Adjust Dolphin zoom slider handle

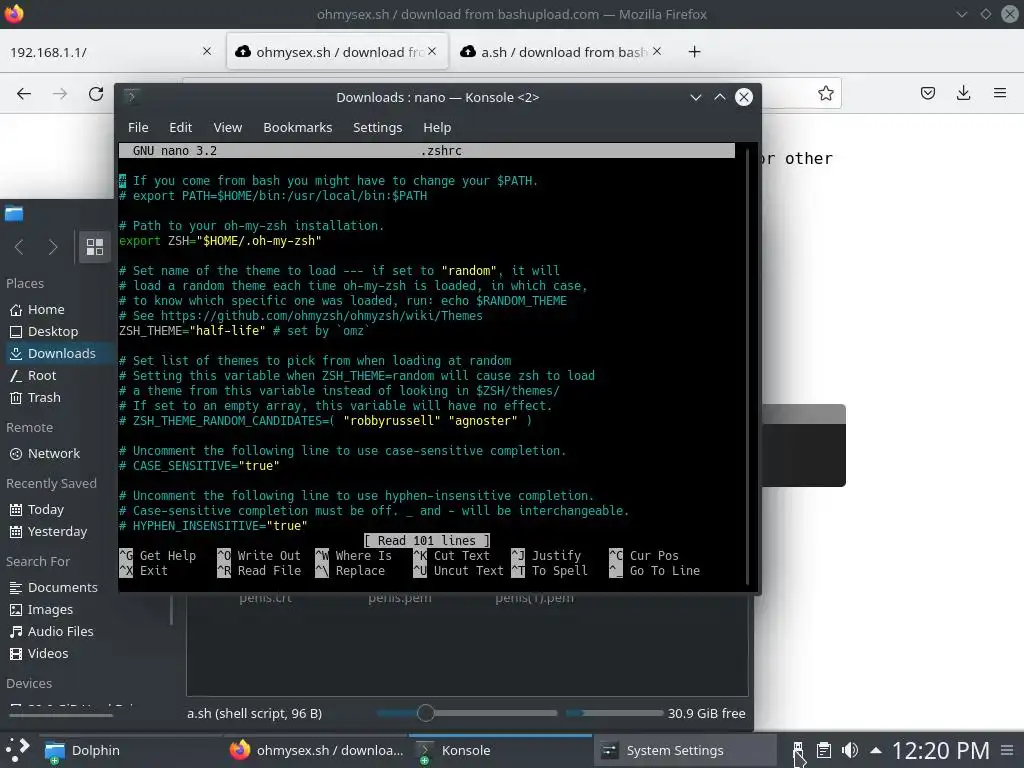tap(425, 713)
